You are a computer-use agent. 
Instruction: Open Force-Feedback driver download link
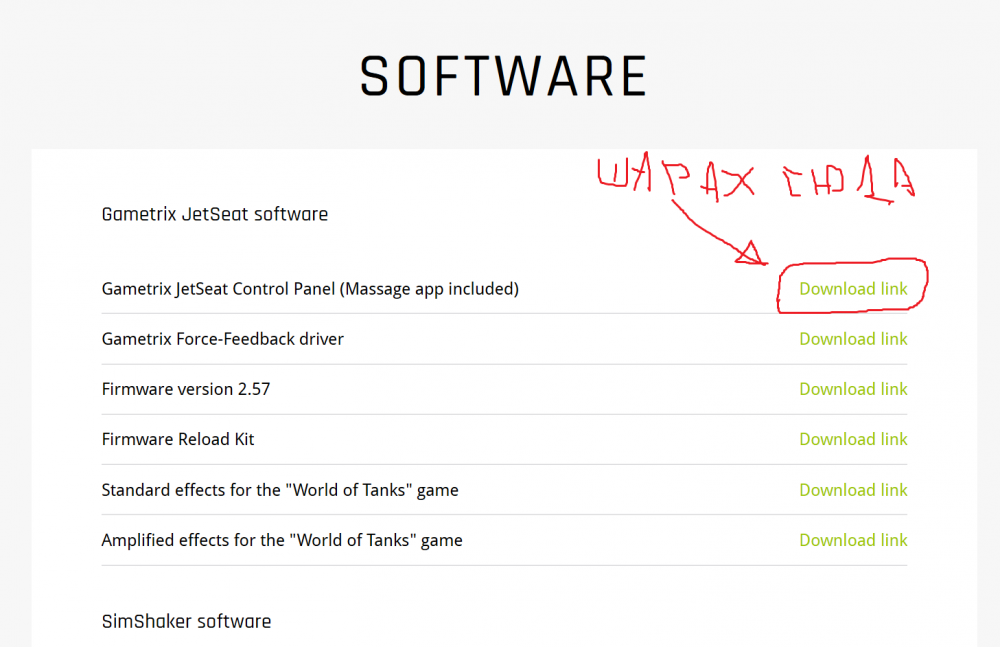(x=853, y=339)
